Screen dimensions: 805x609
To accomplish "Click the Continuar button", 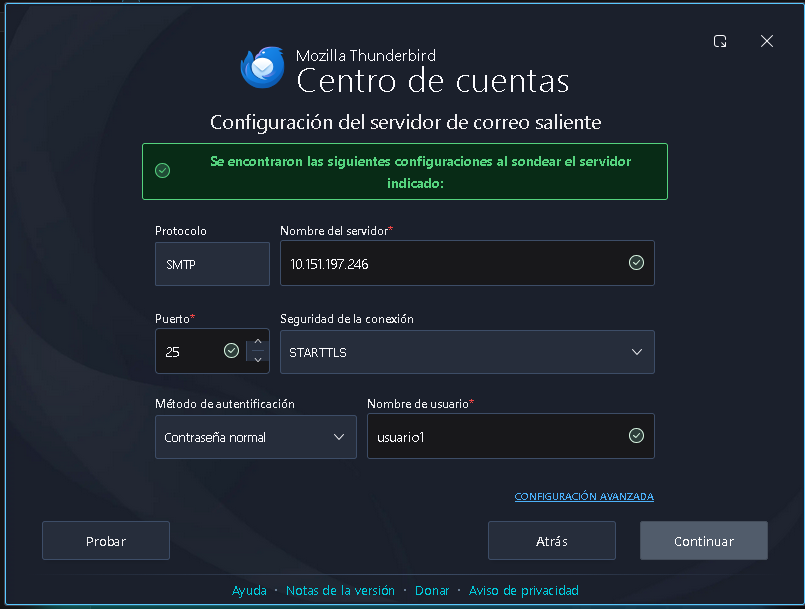I will coord(703,541).
